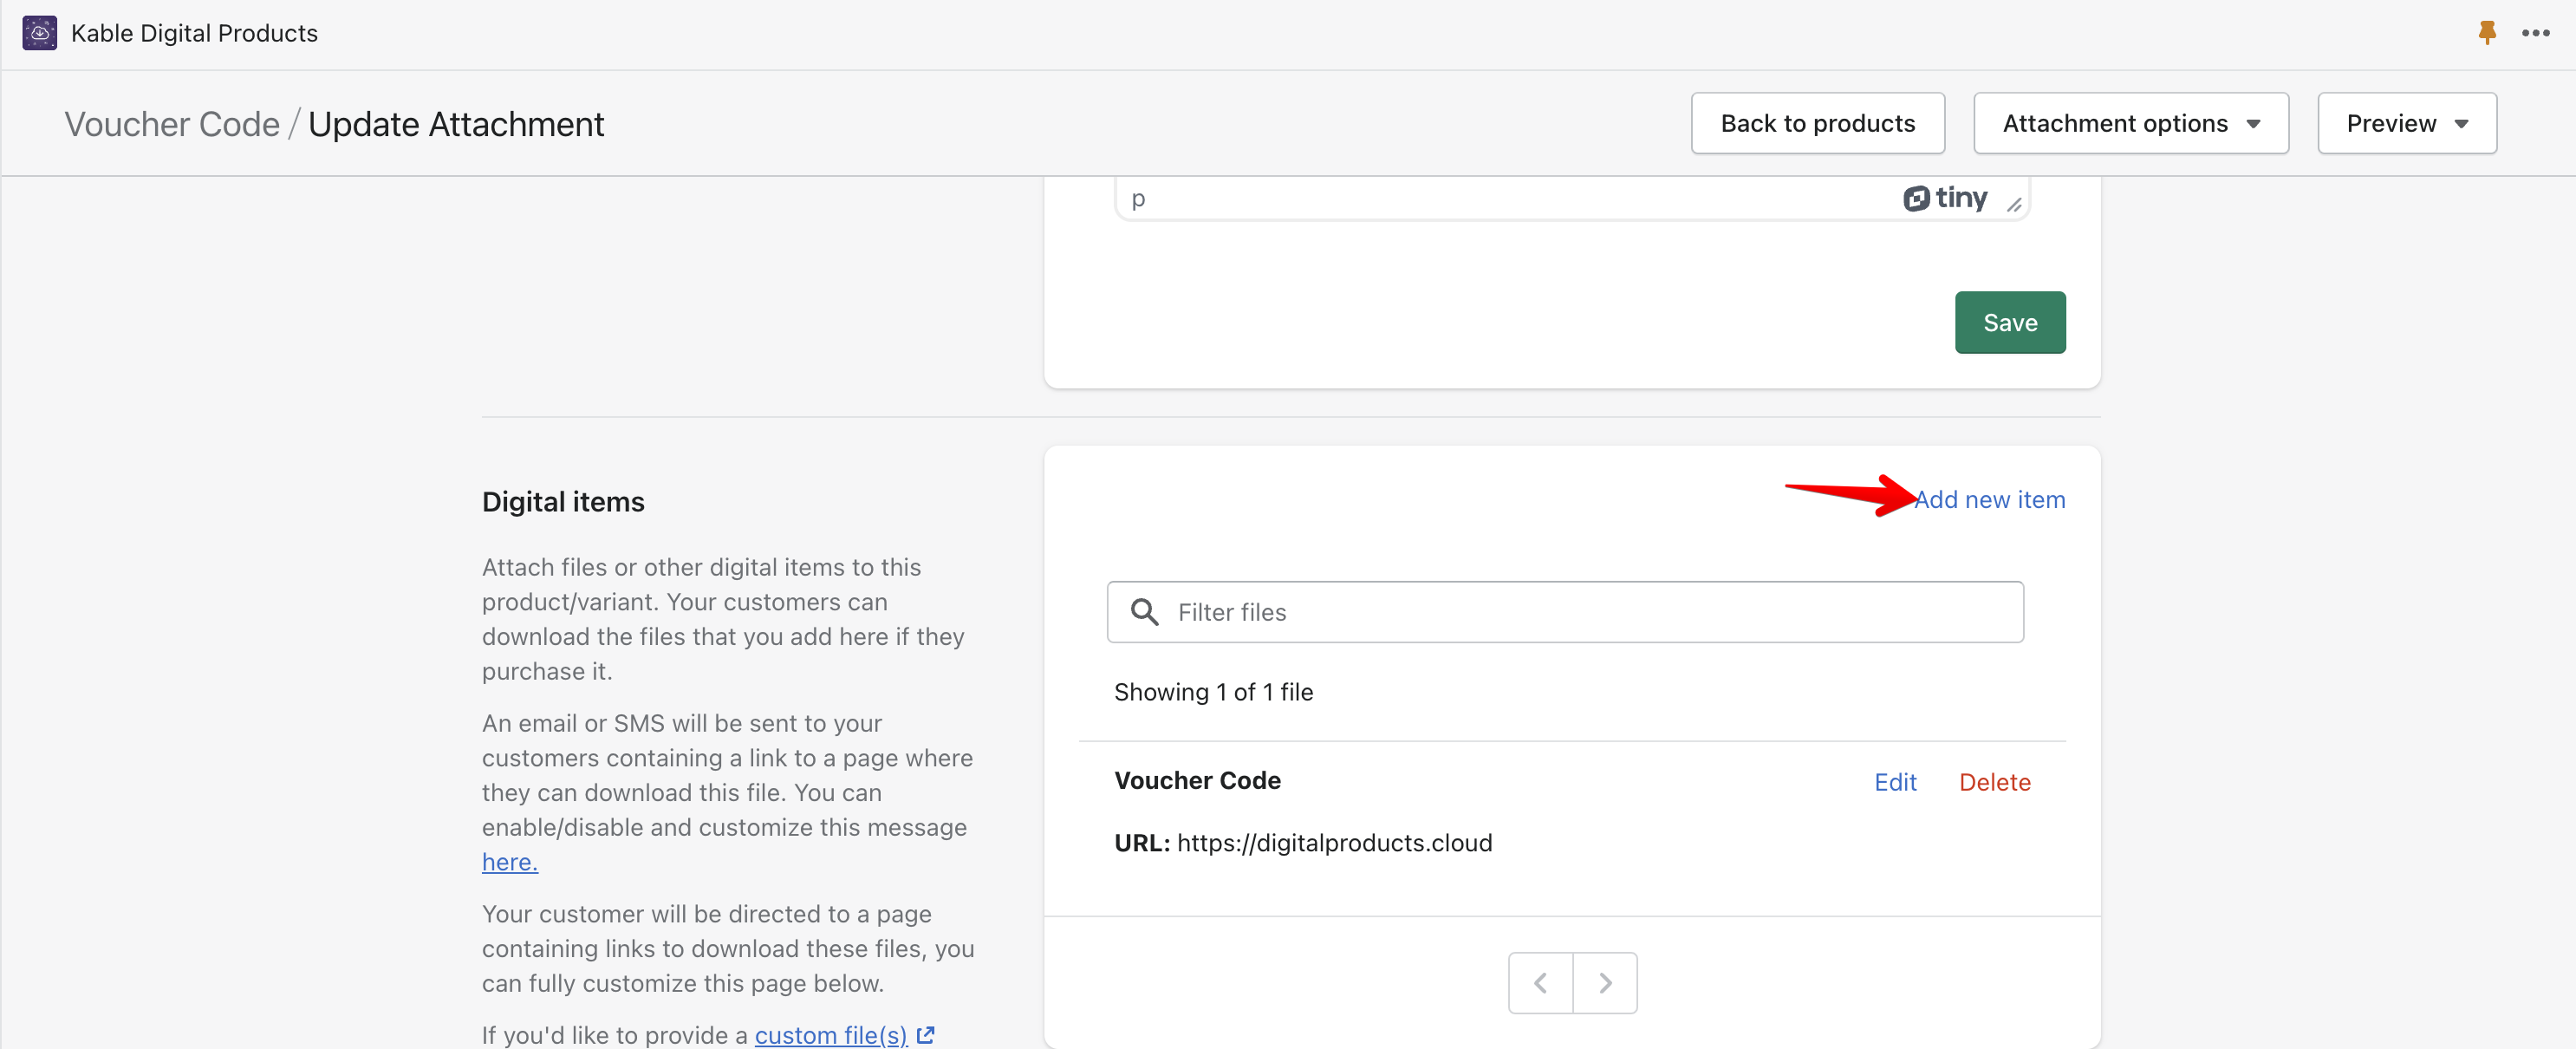Go to next page with right pagination arrow
2576x1049 pixels.
coord(1605,982)
